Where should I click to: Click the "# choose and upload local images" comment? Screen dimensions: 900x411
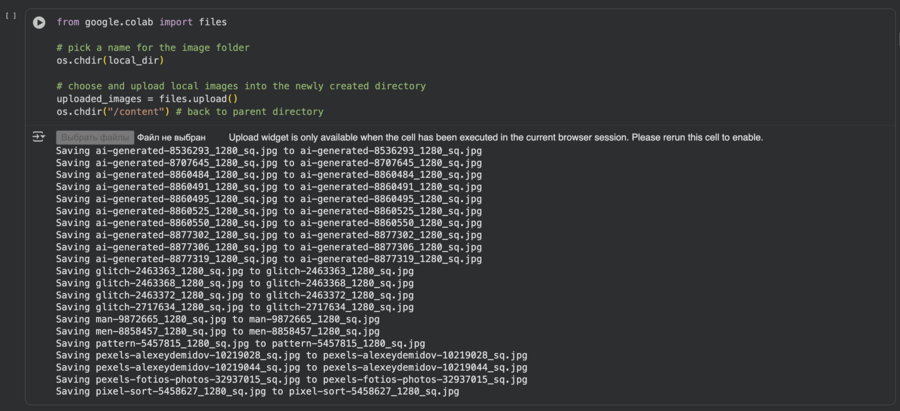coord(240,86)
